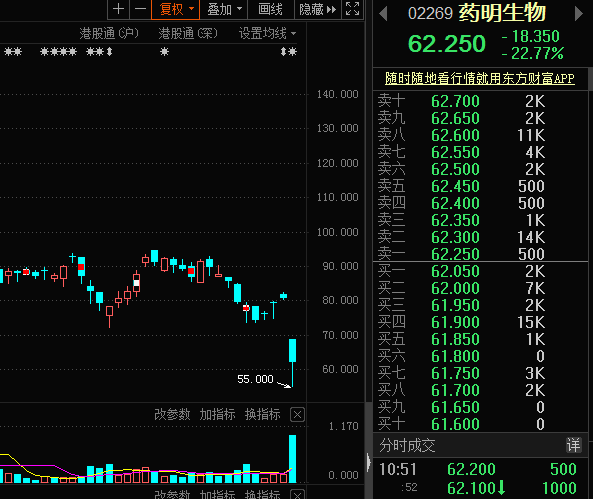Click the current price 62.250
The height and width of the screenshot is (499, 593).
coord(447,44)
